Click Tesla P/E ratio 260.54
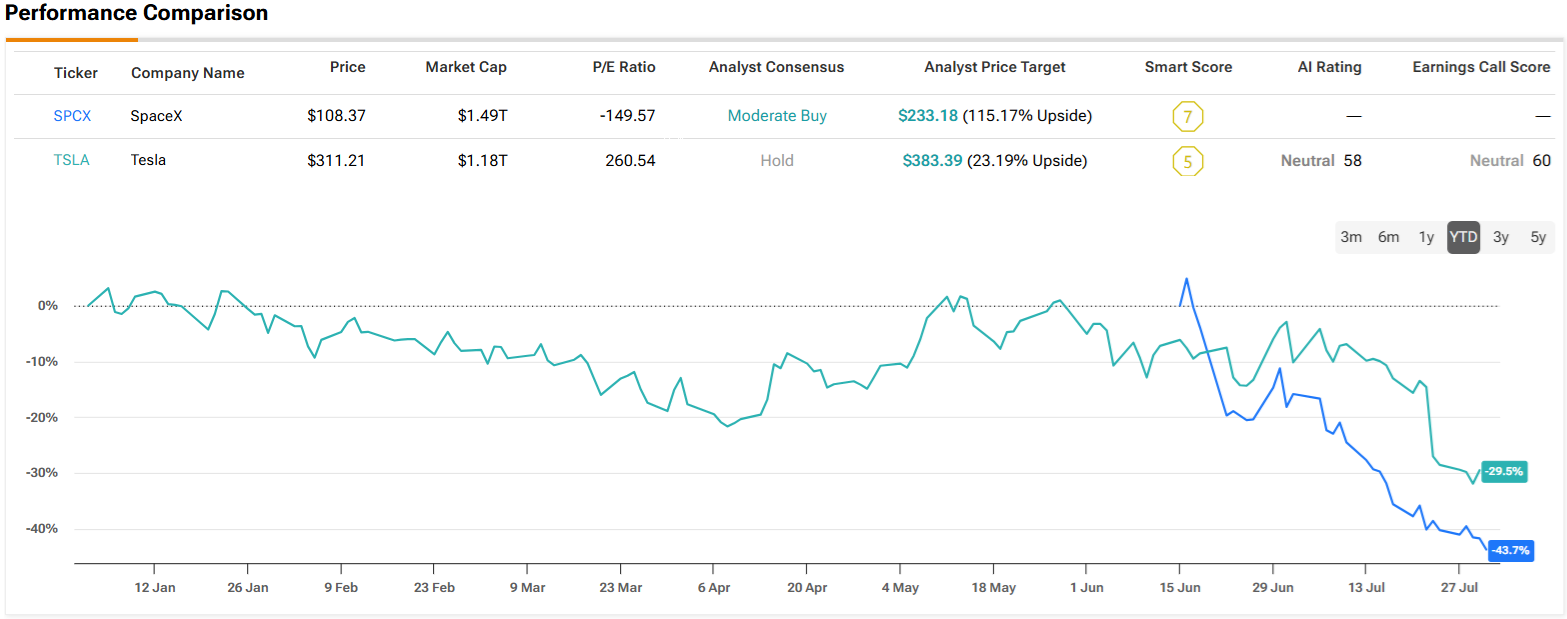 tap(631, 160)
